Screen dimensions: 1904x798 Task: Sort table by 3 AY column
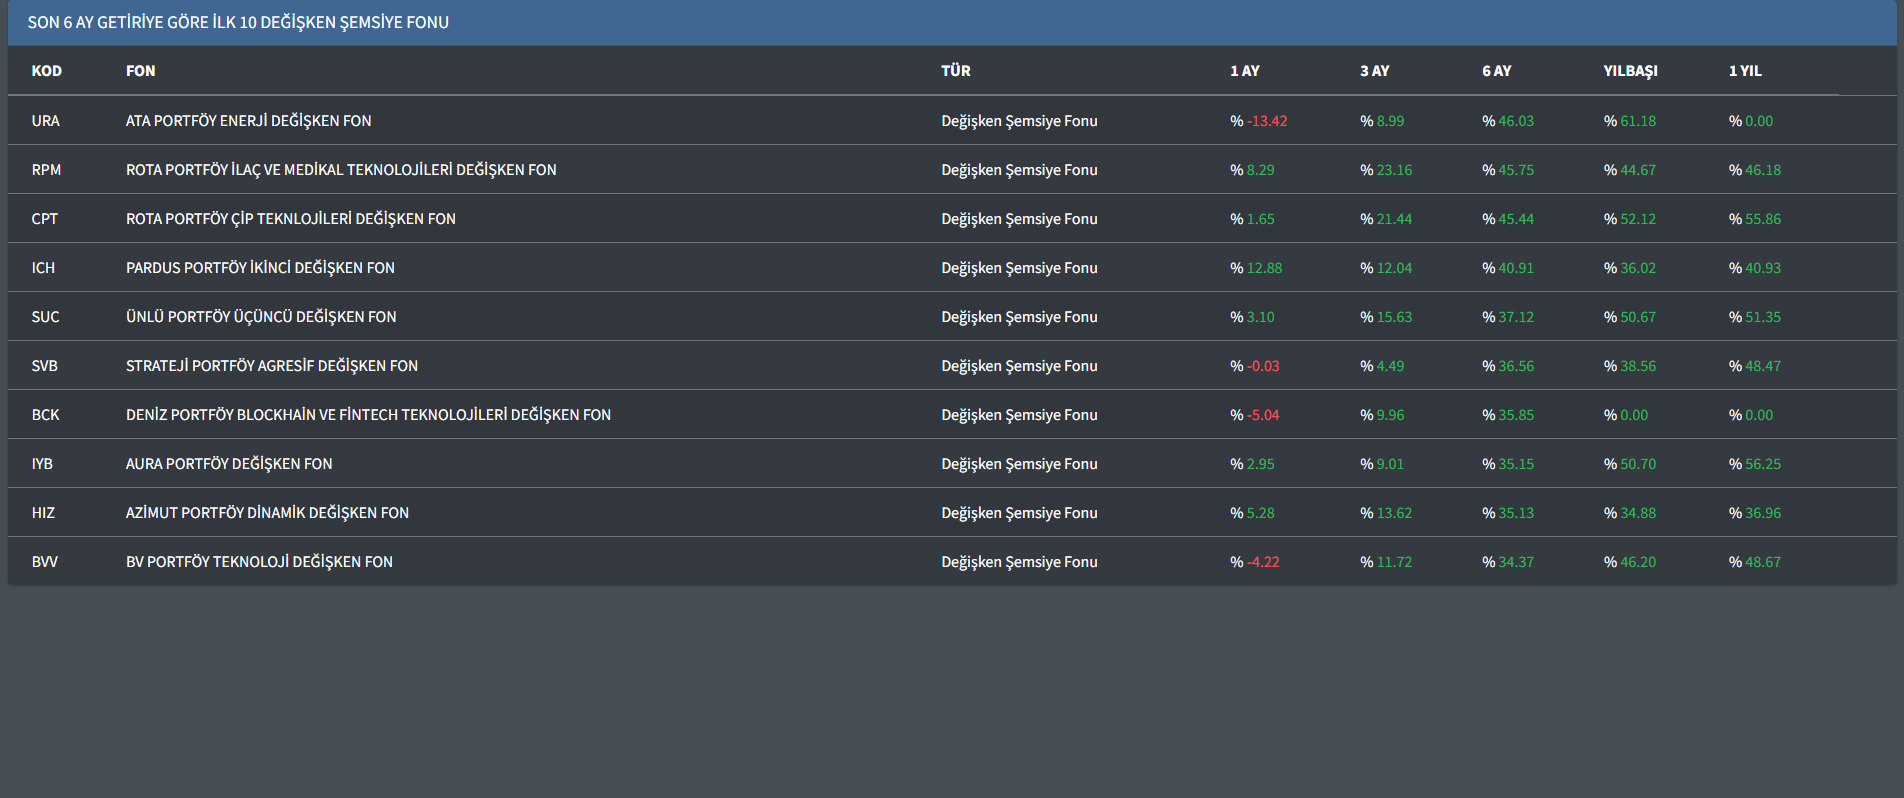click(x=1375, y=71)
